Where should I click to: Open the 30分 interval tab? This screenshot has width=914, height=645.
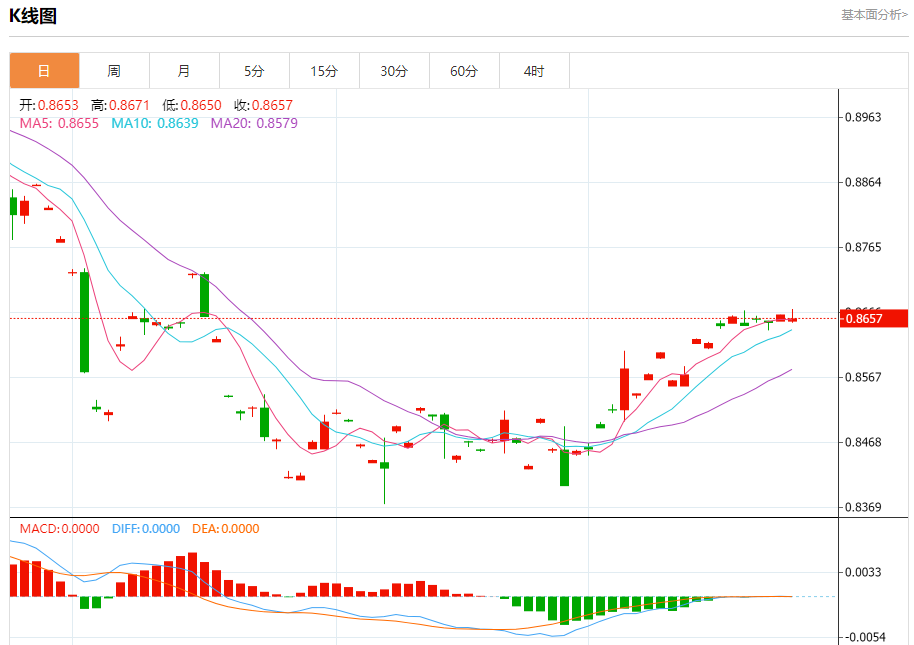(x=394, y=71)
